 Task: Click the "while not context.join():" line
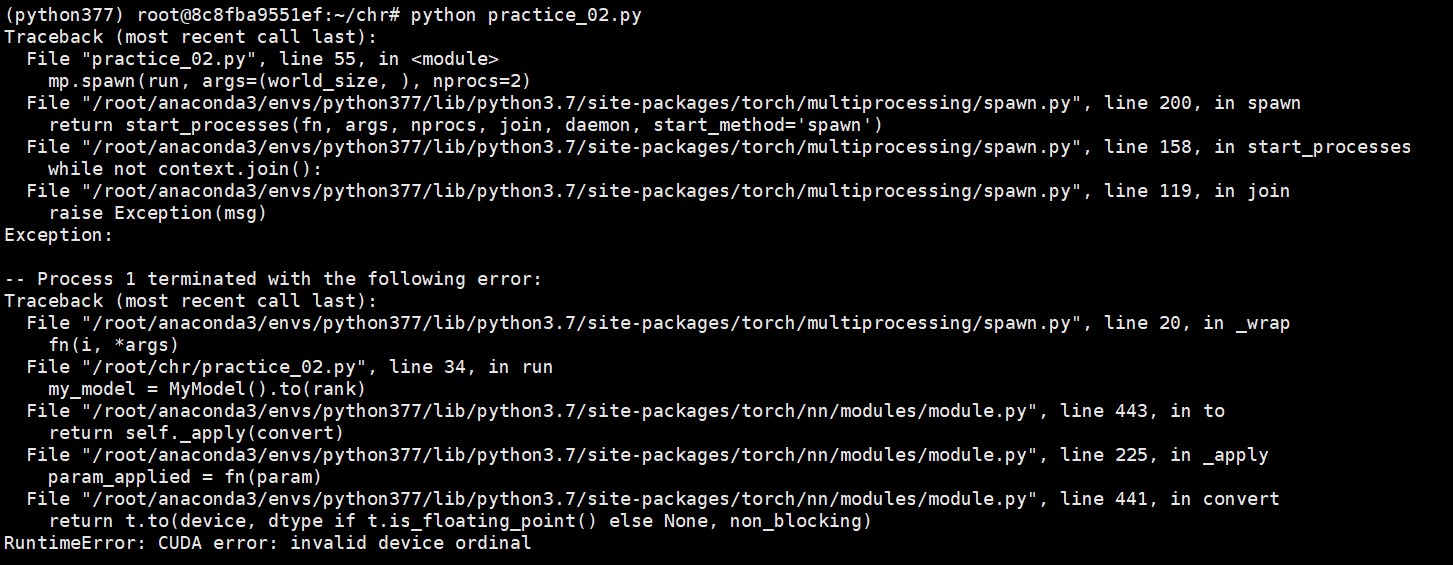[185, 169]
